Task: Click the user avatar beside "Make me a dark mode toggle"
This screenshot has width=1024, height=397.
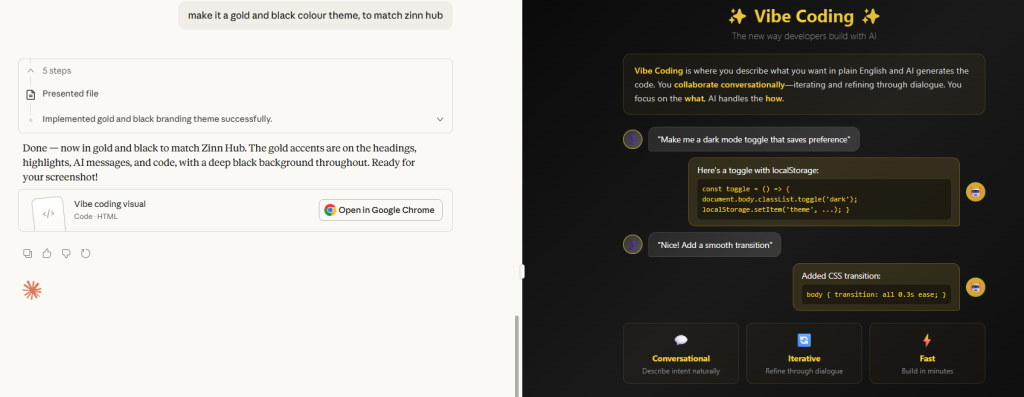Action: coord(632,139)
